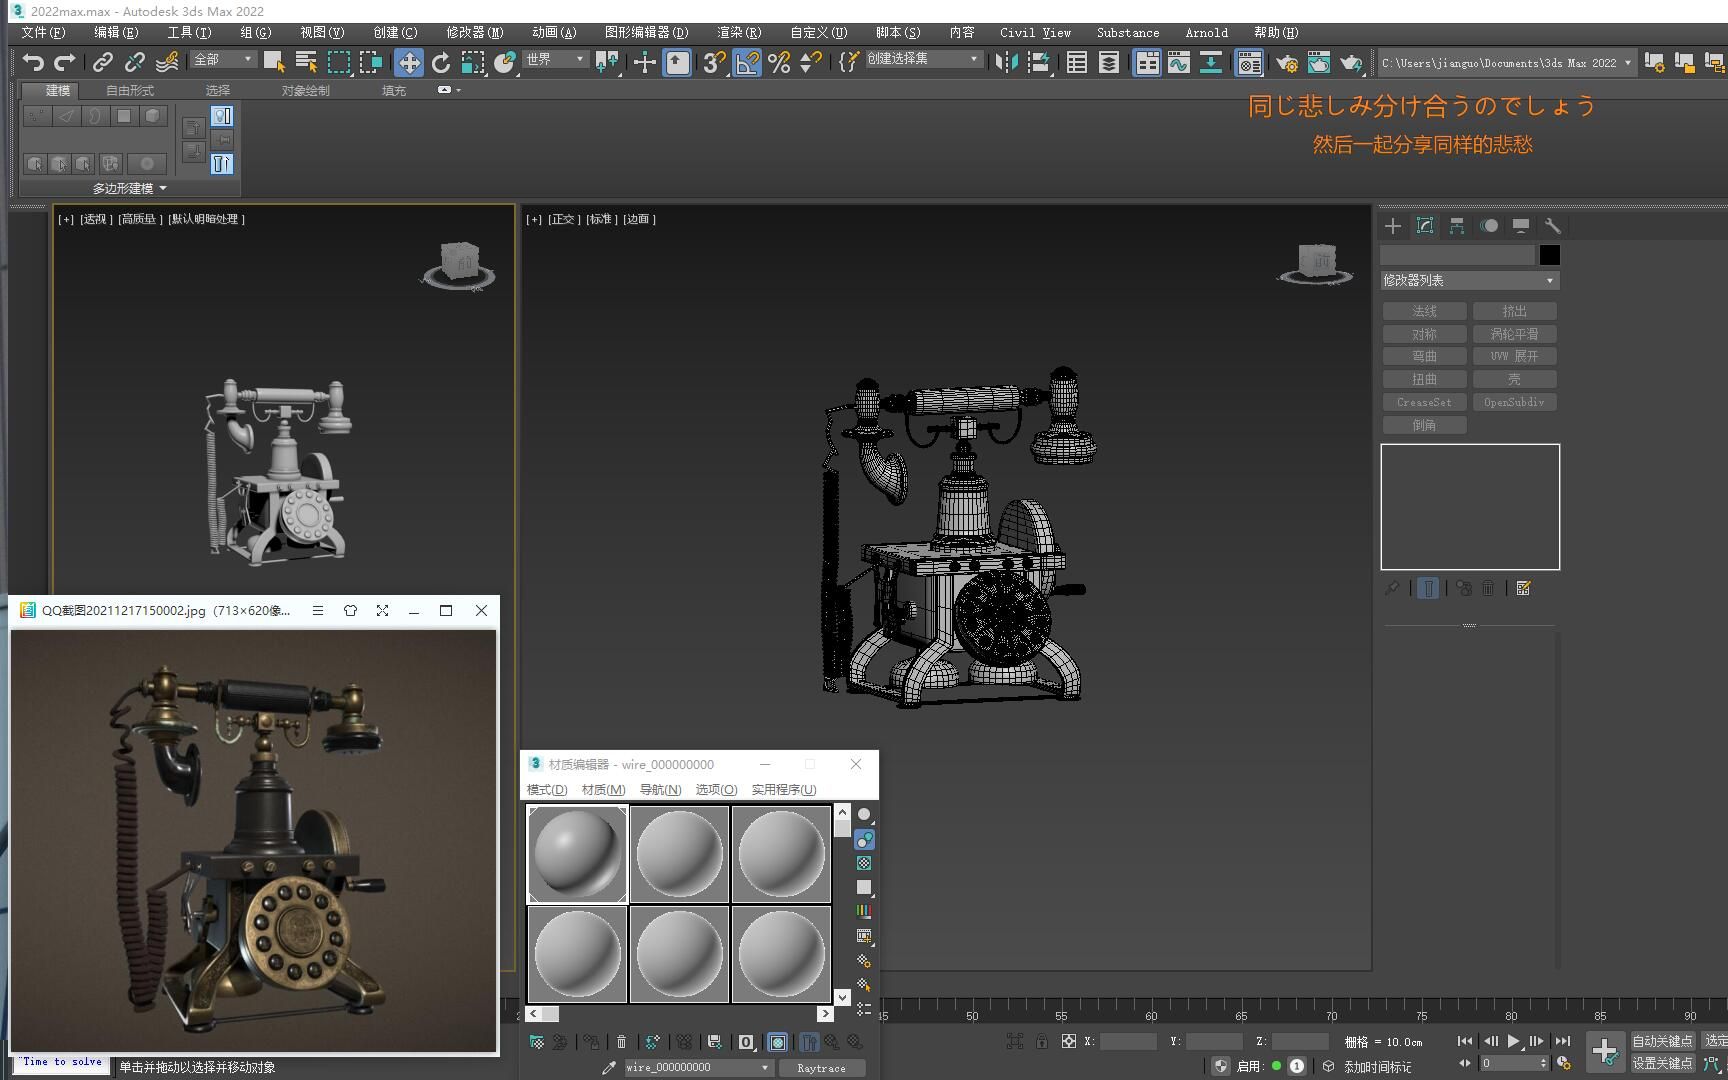The width and height of the screenshot is (1728, 1080).
Task: Select the Select and Rotate tool
Action: click(x=440, y=63)
